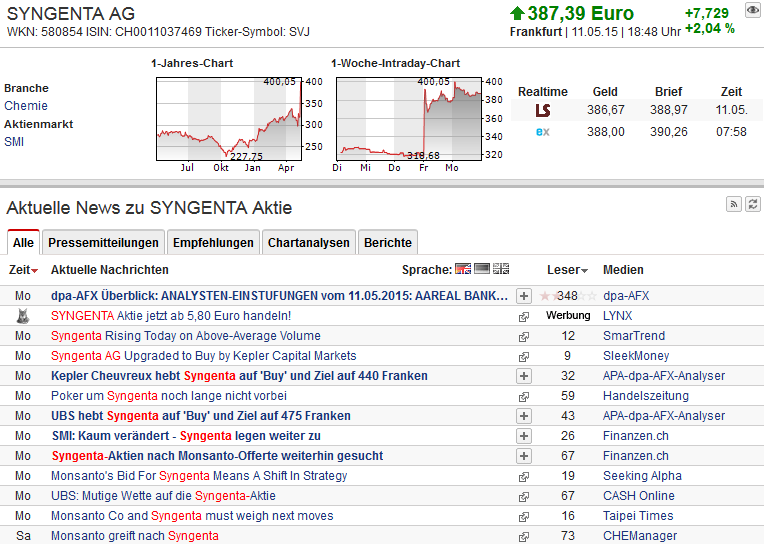Viewport: 764px width, 544px height.
Task: Open the Chartanalysen tab
Action: tap(309, 242)
